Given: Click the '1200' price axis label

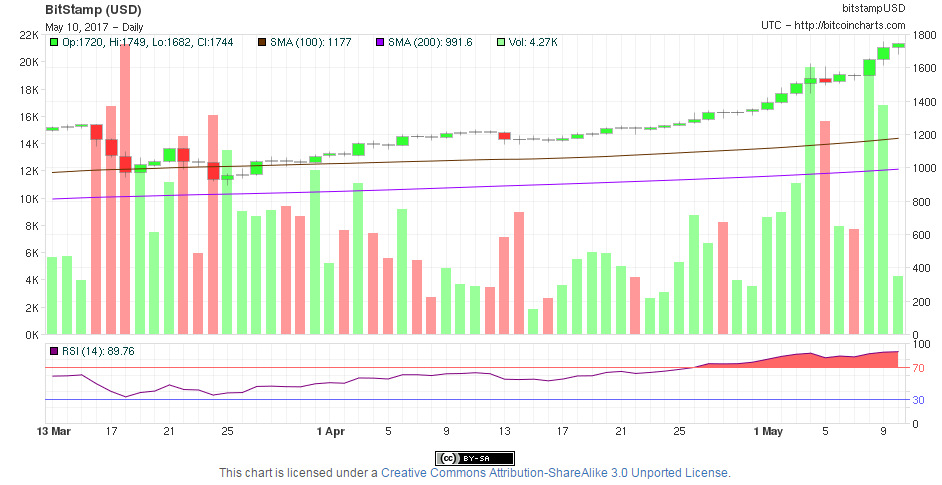Looking at the screenshot, I should (924, 135).
